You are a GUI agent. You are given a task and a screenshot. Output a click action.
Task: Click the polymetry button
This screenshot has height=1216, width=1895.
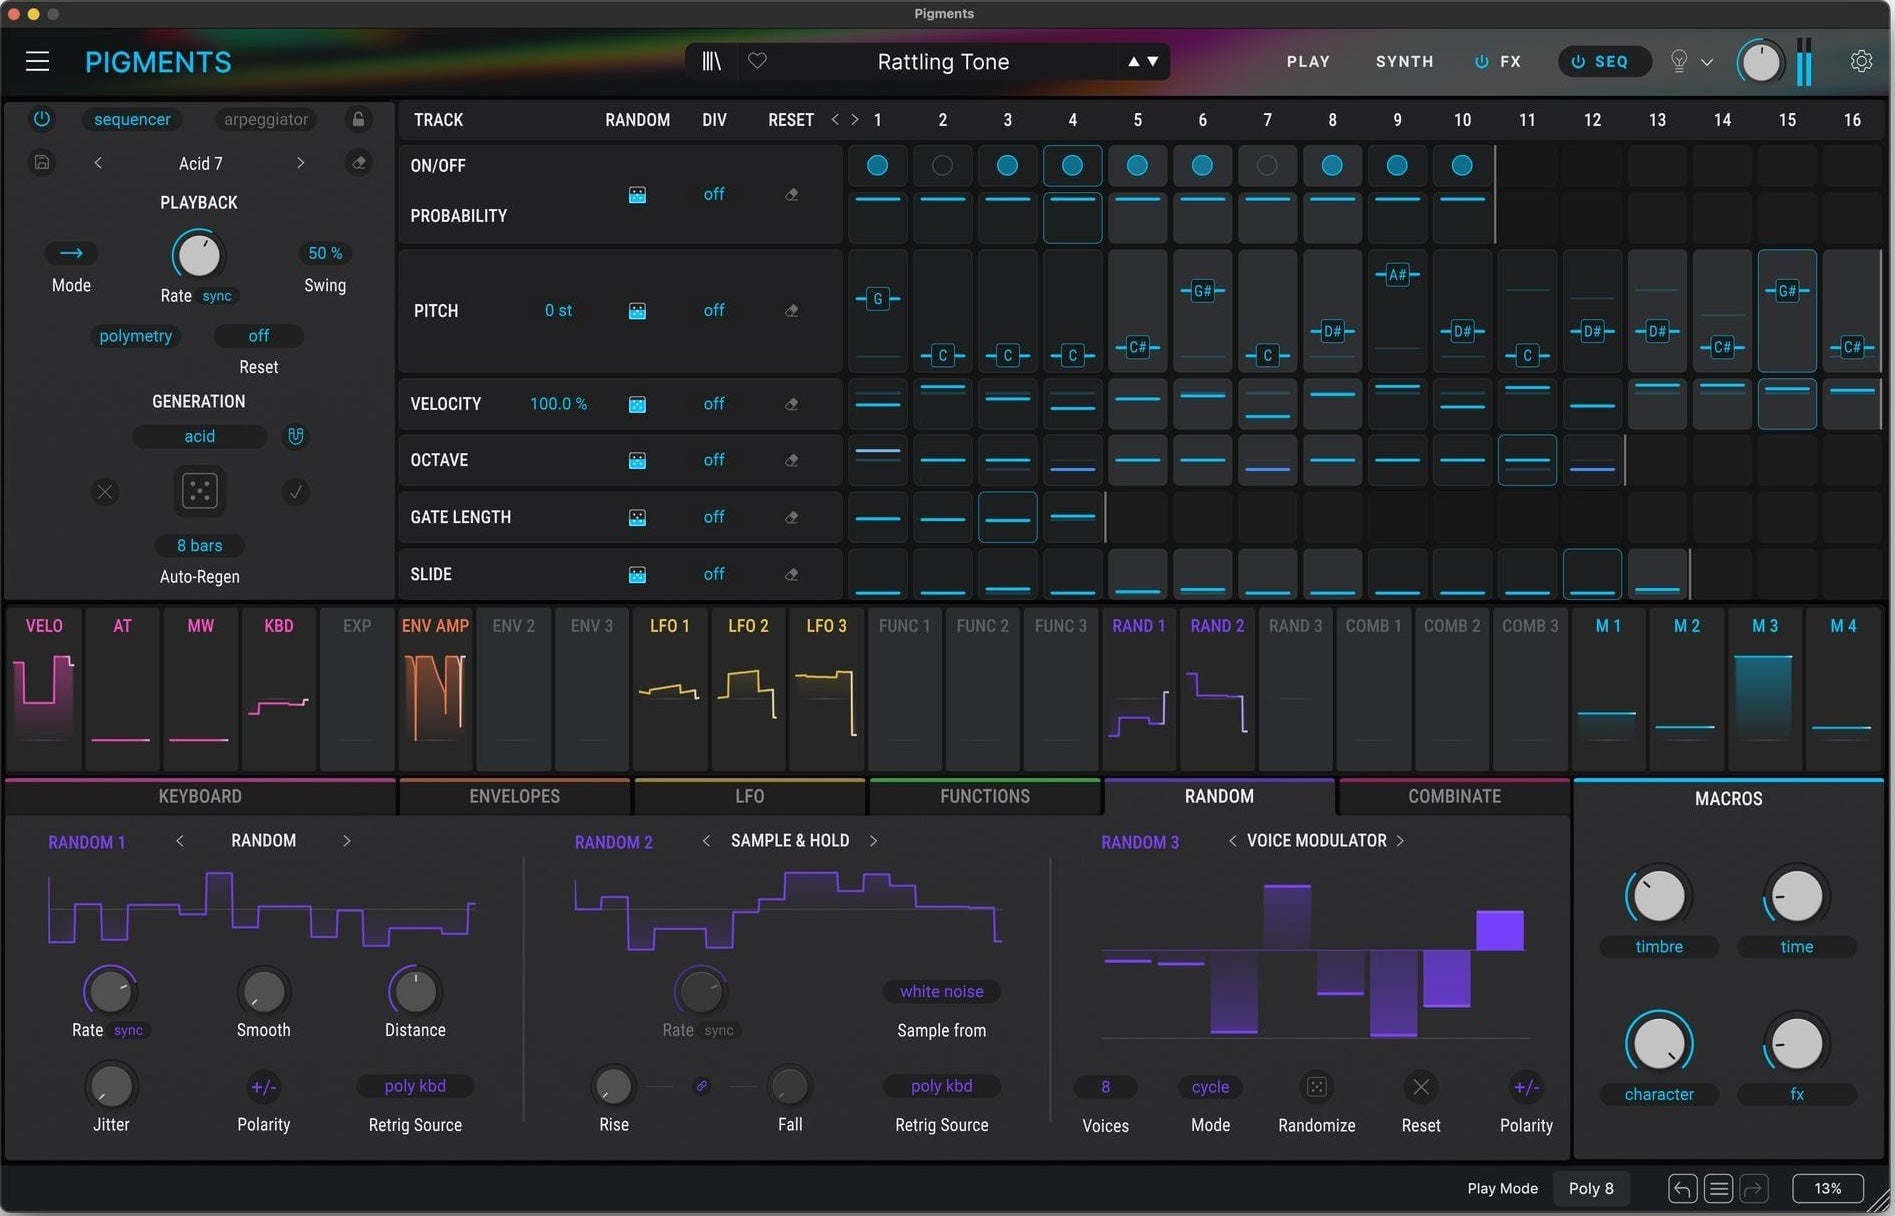pos(136,336)
